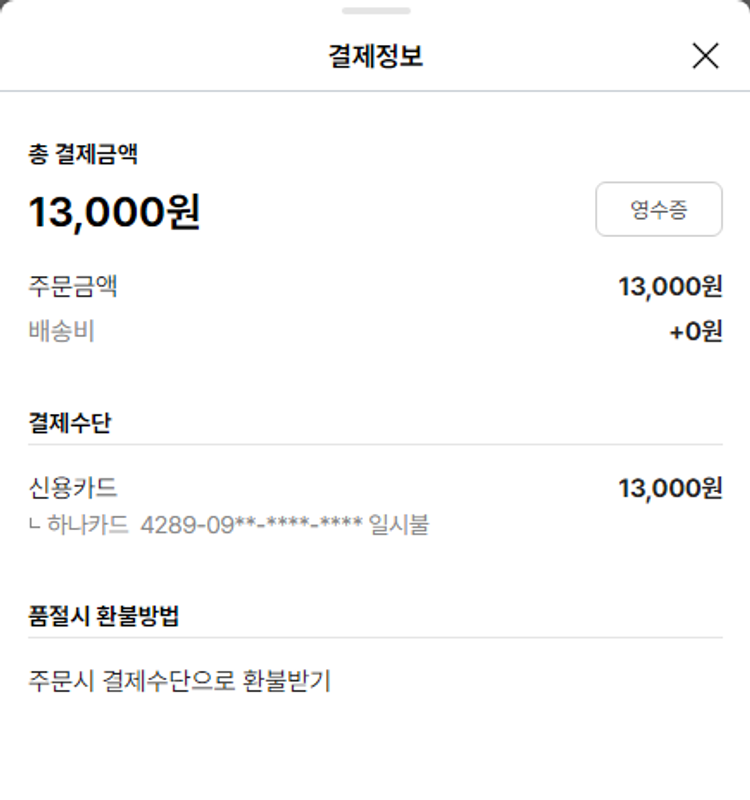
Task: Select the 13,000원 value beside 주문금액
Action: [670, 287]
